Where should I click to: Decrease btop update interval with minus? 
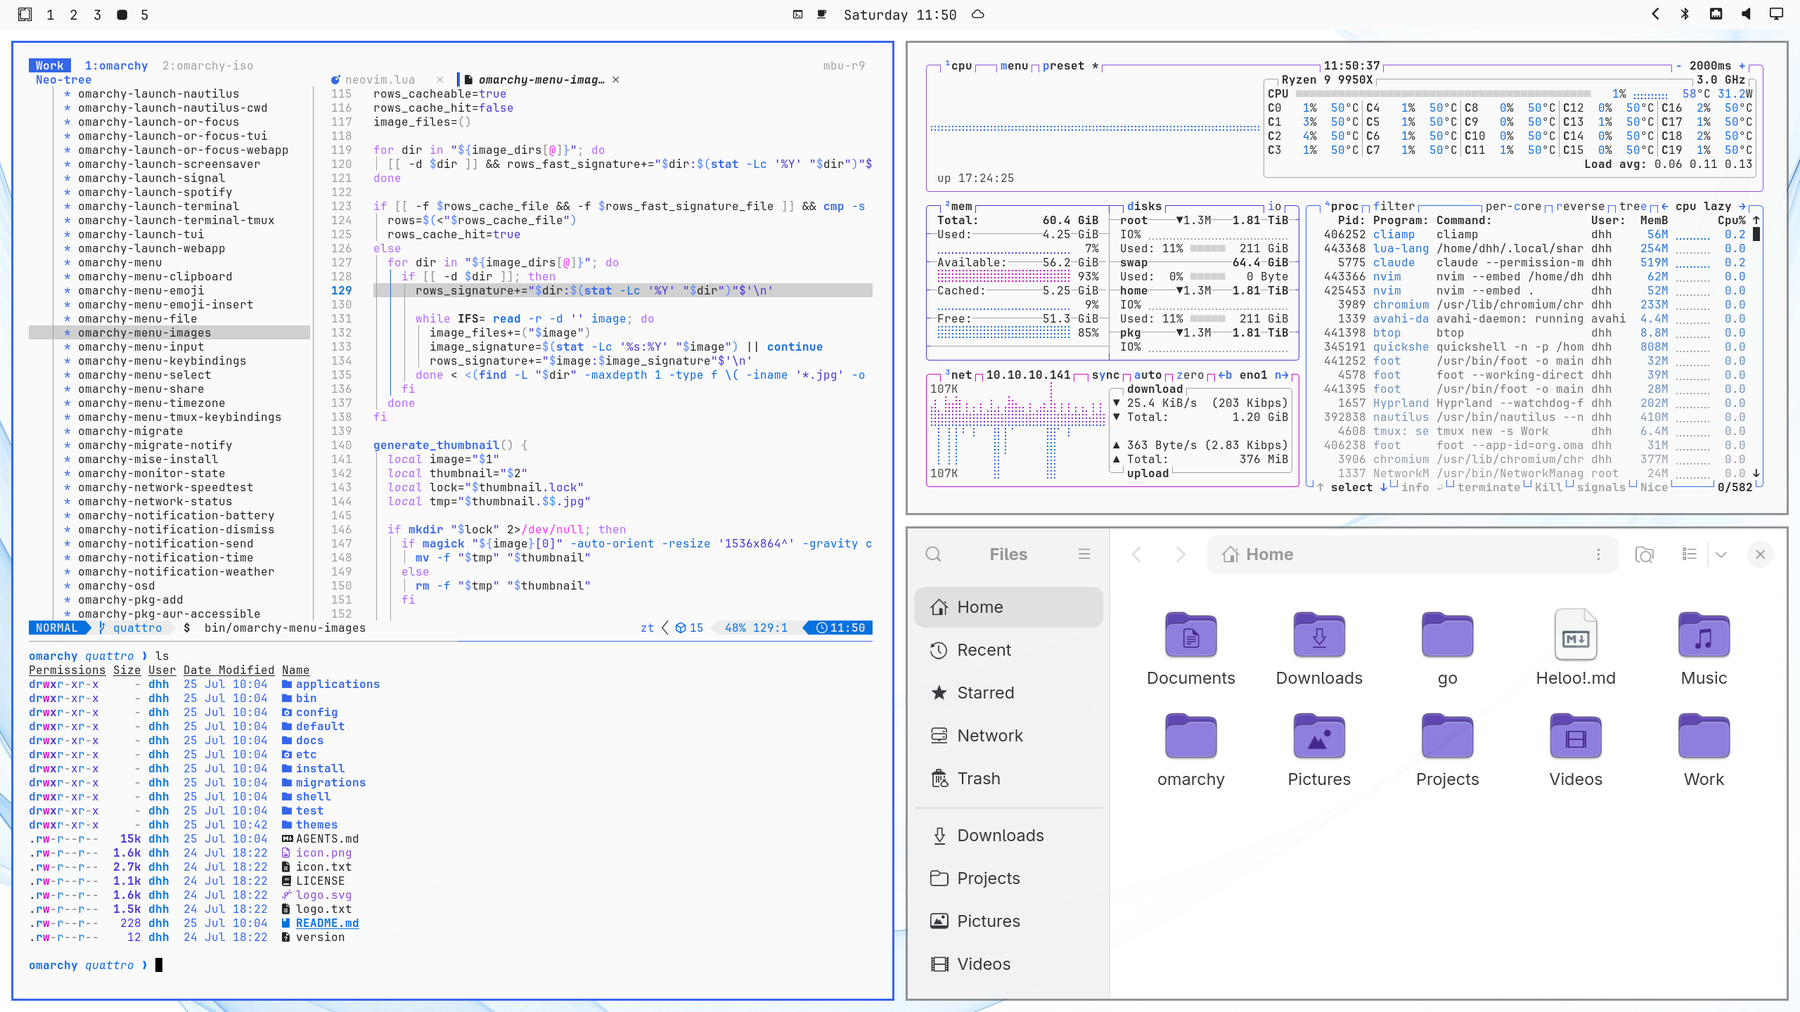tap(1678, 66)
